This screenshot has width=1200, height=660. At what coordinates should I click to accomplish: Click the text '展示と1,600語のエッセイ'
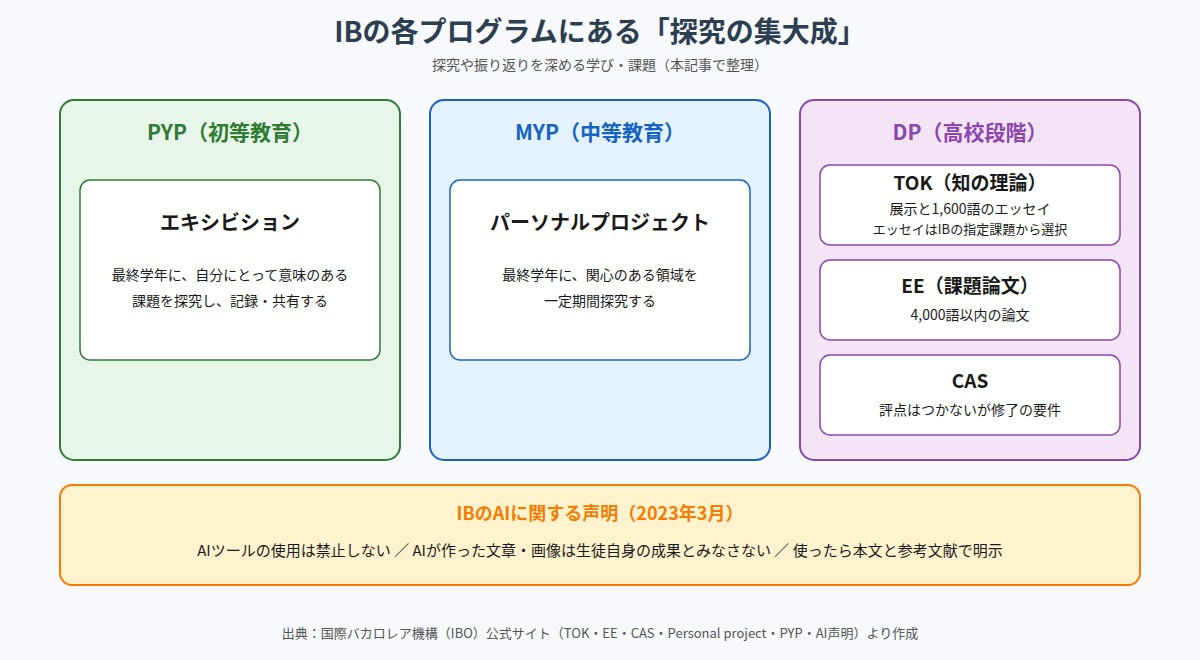(x=970, y=209)
